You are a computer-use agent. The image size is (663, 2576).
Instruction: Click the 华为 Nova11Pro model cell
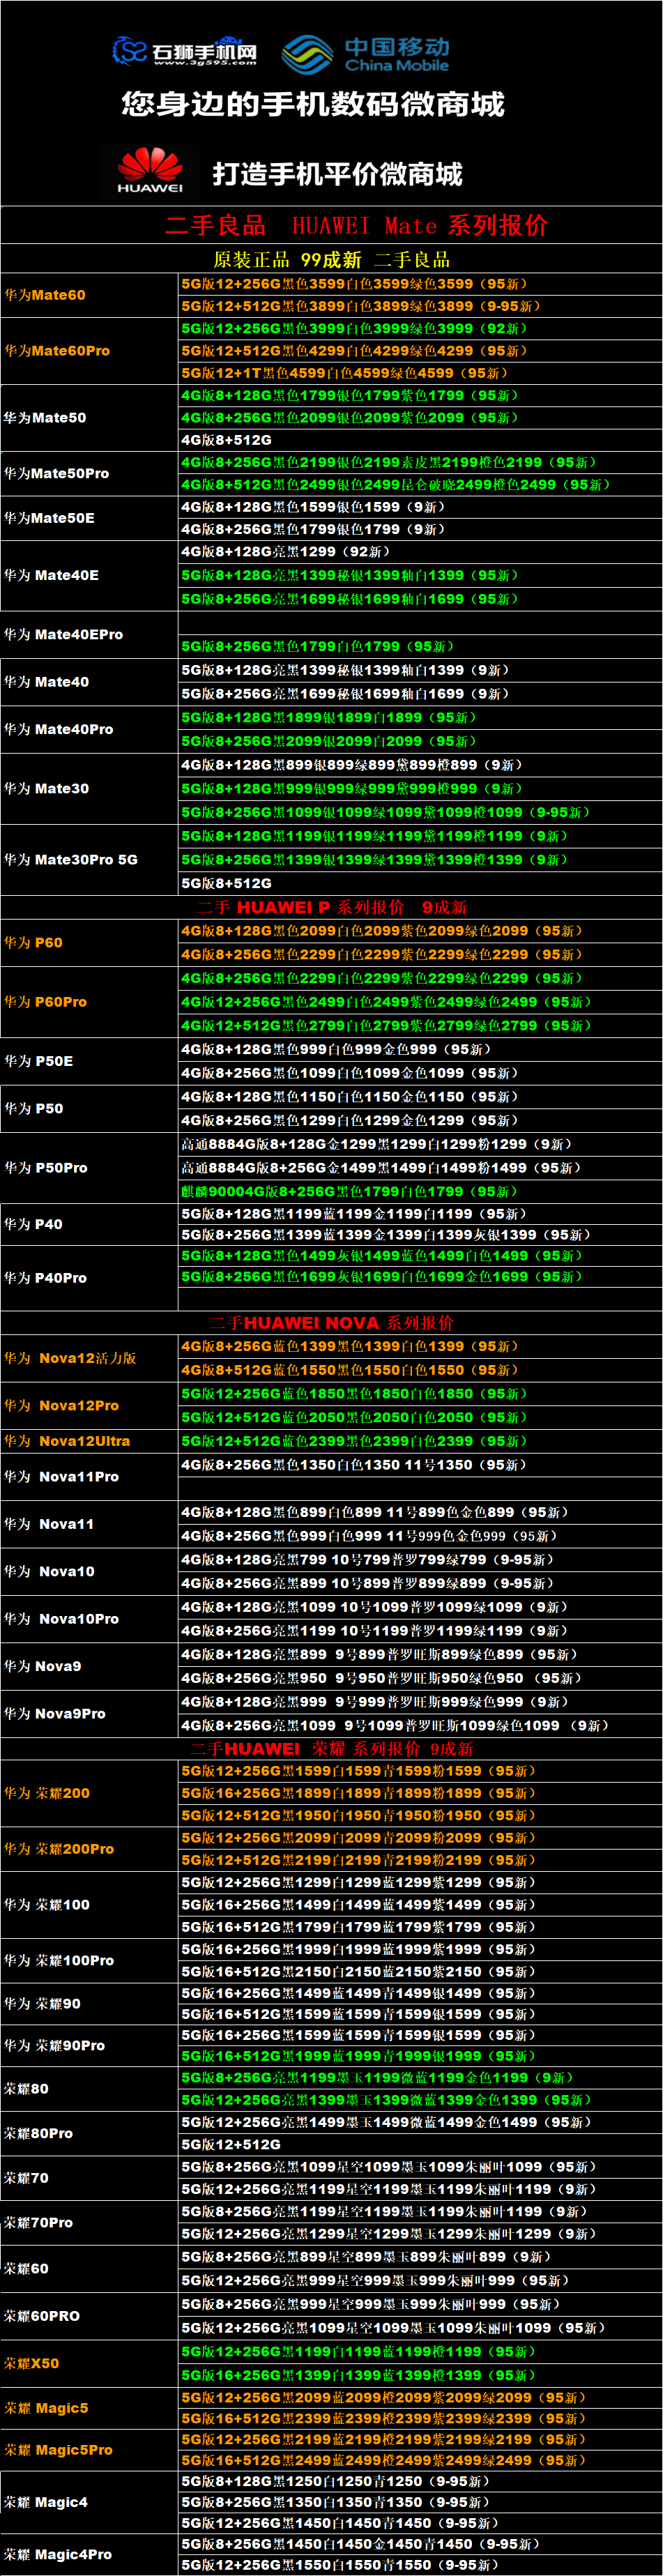[x=89, y=1476]
